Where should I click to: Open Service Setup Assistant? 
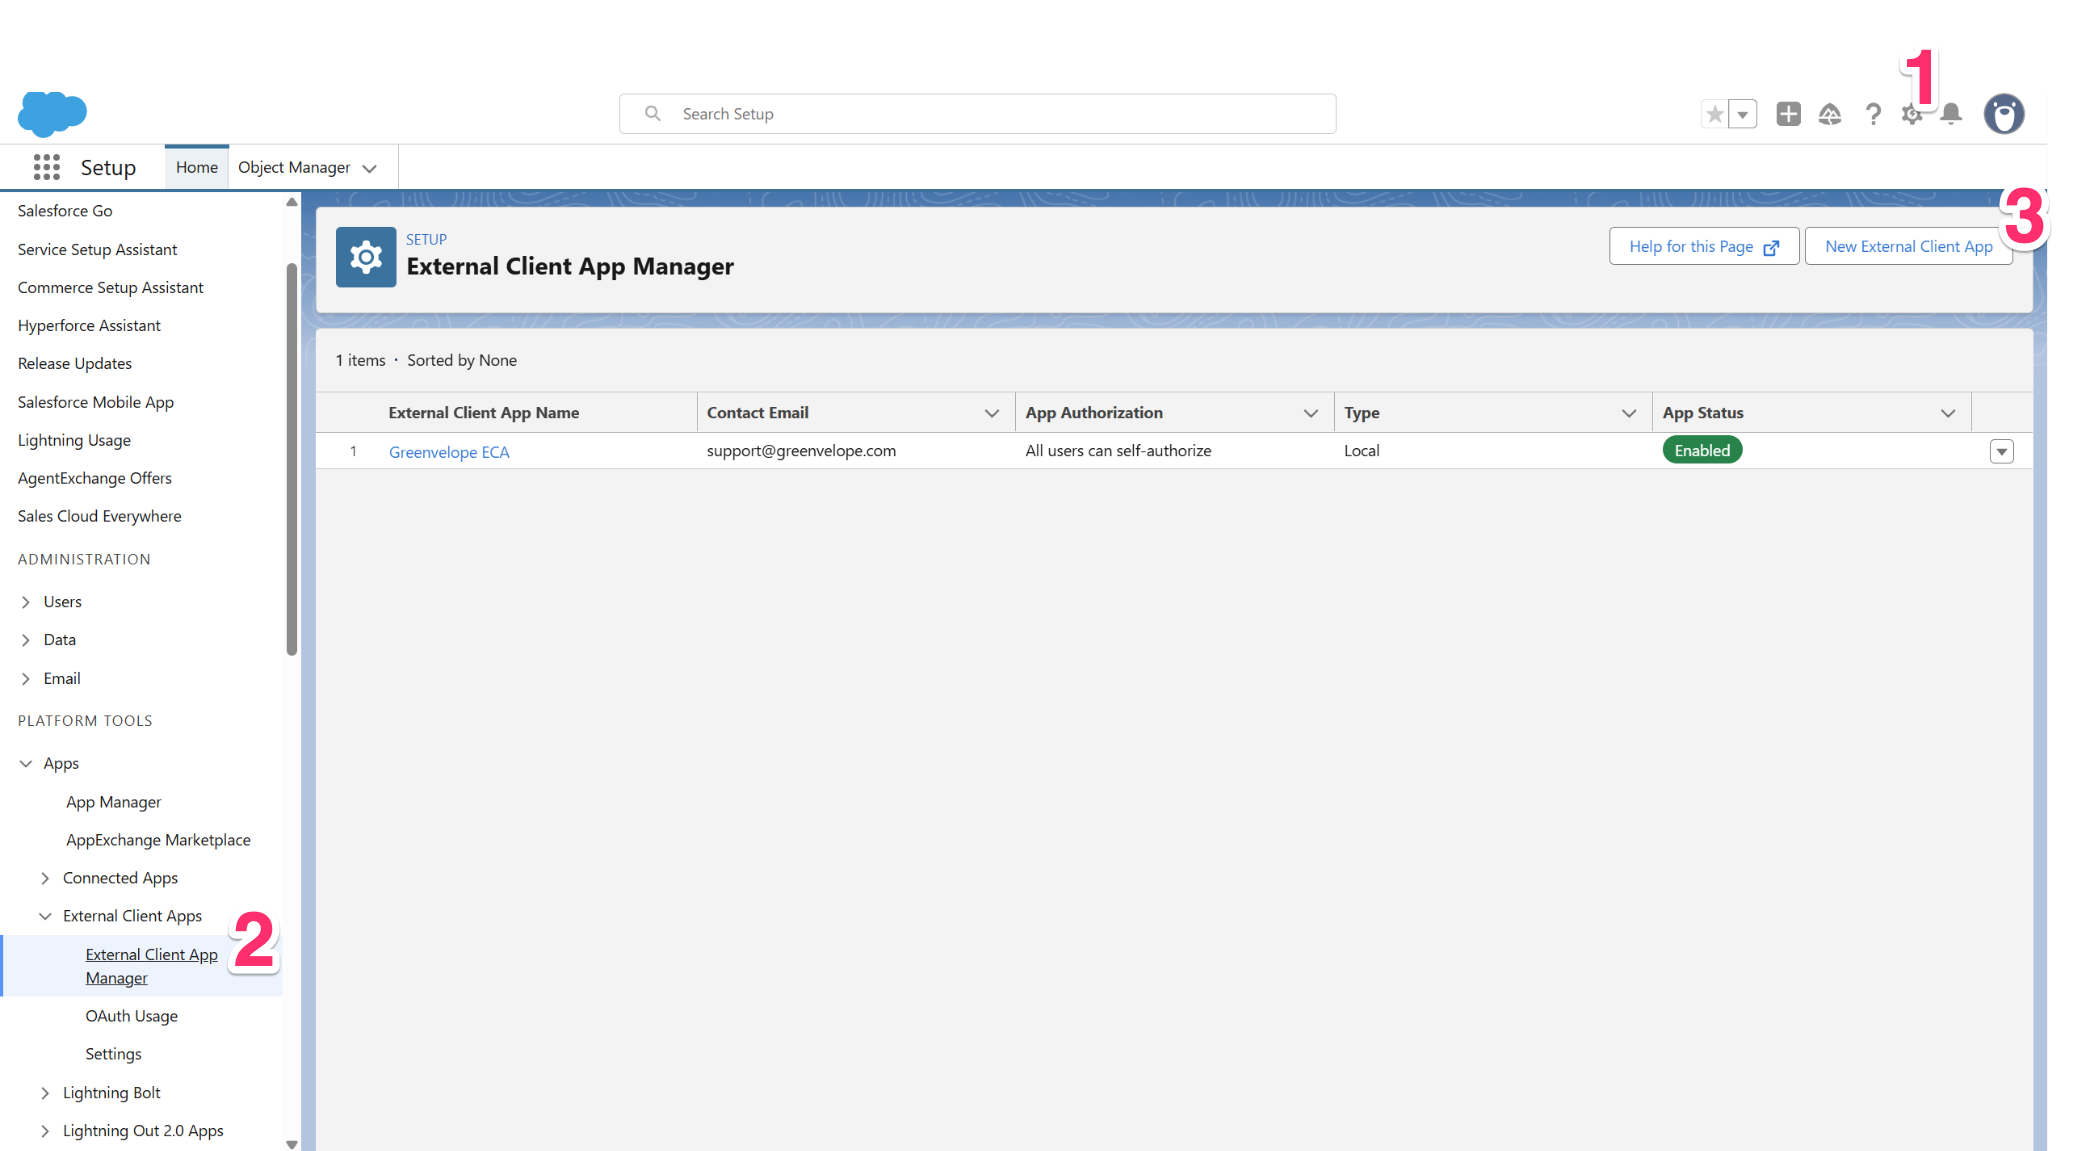pos(97,249)
